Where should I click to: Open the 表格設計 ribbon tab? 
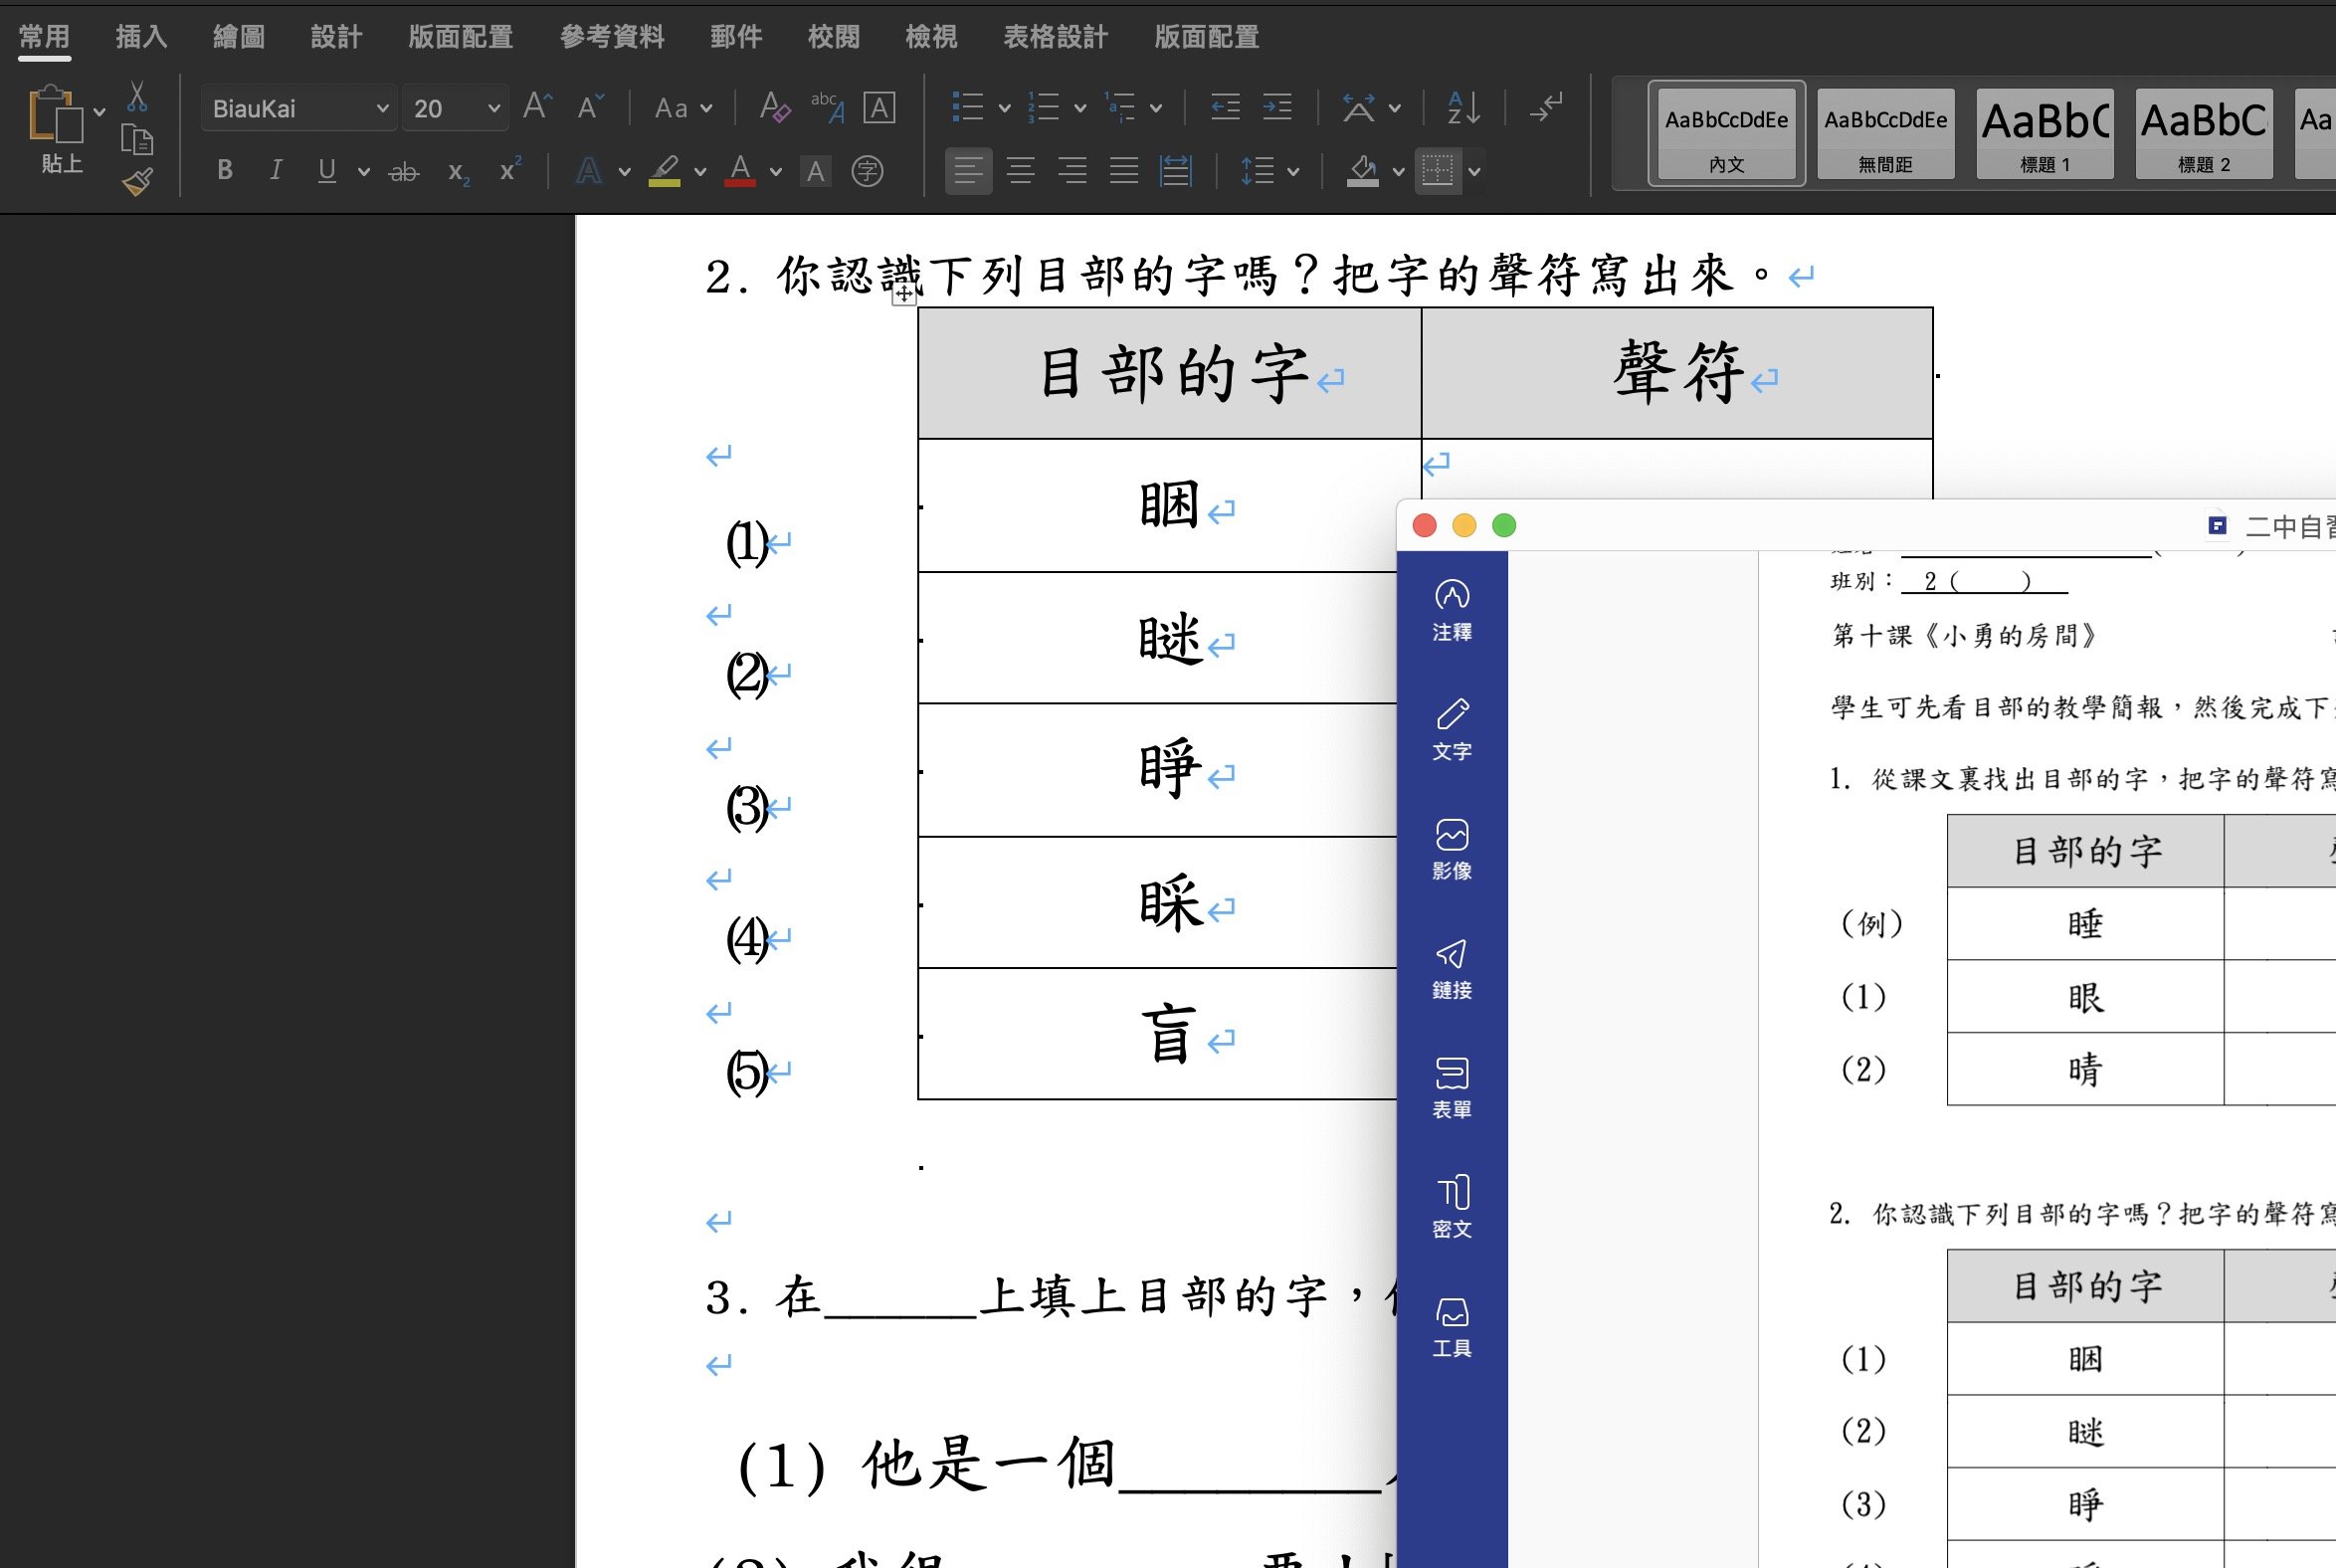point(1056,37)
